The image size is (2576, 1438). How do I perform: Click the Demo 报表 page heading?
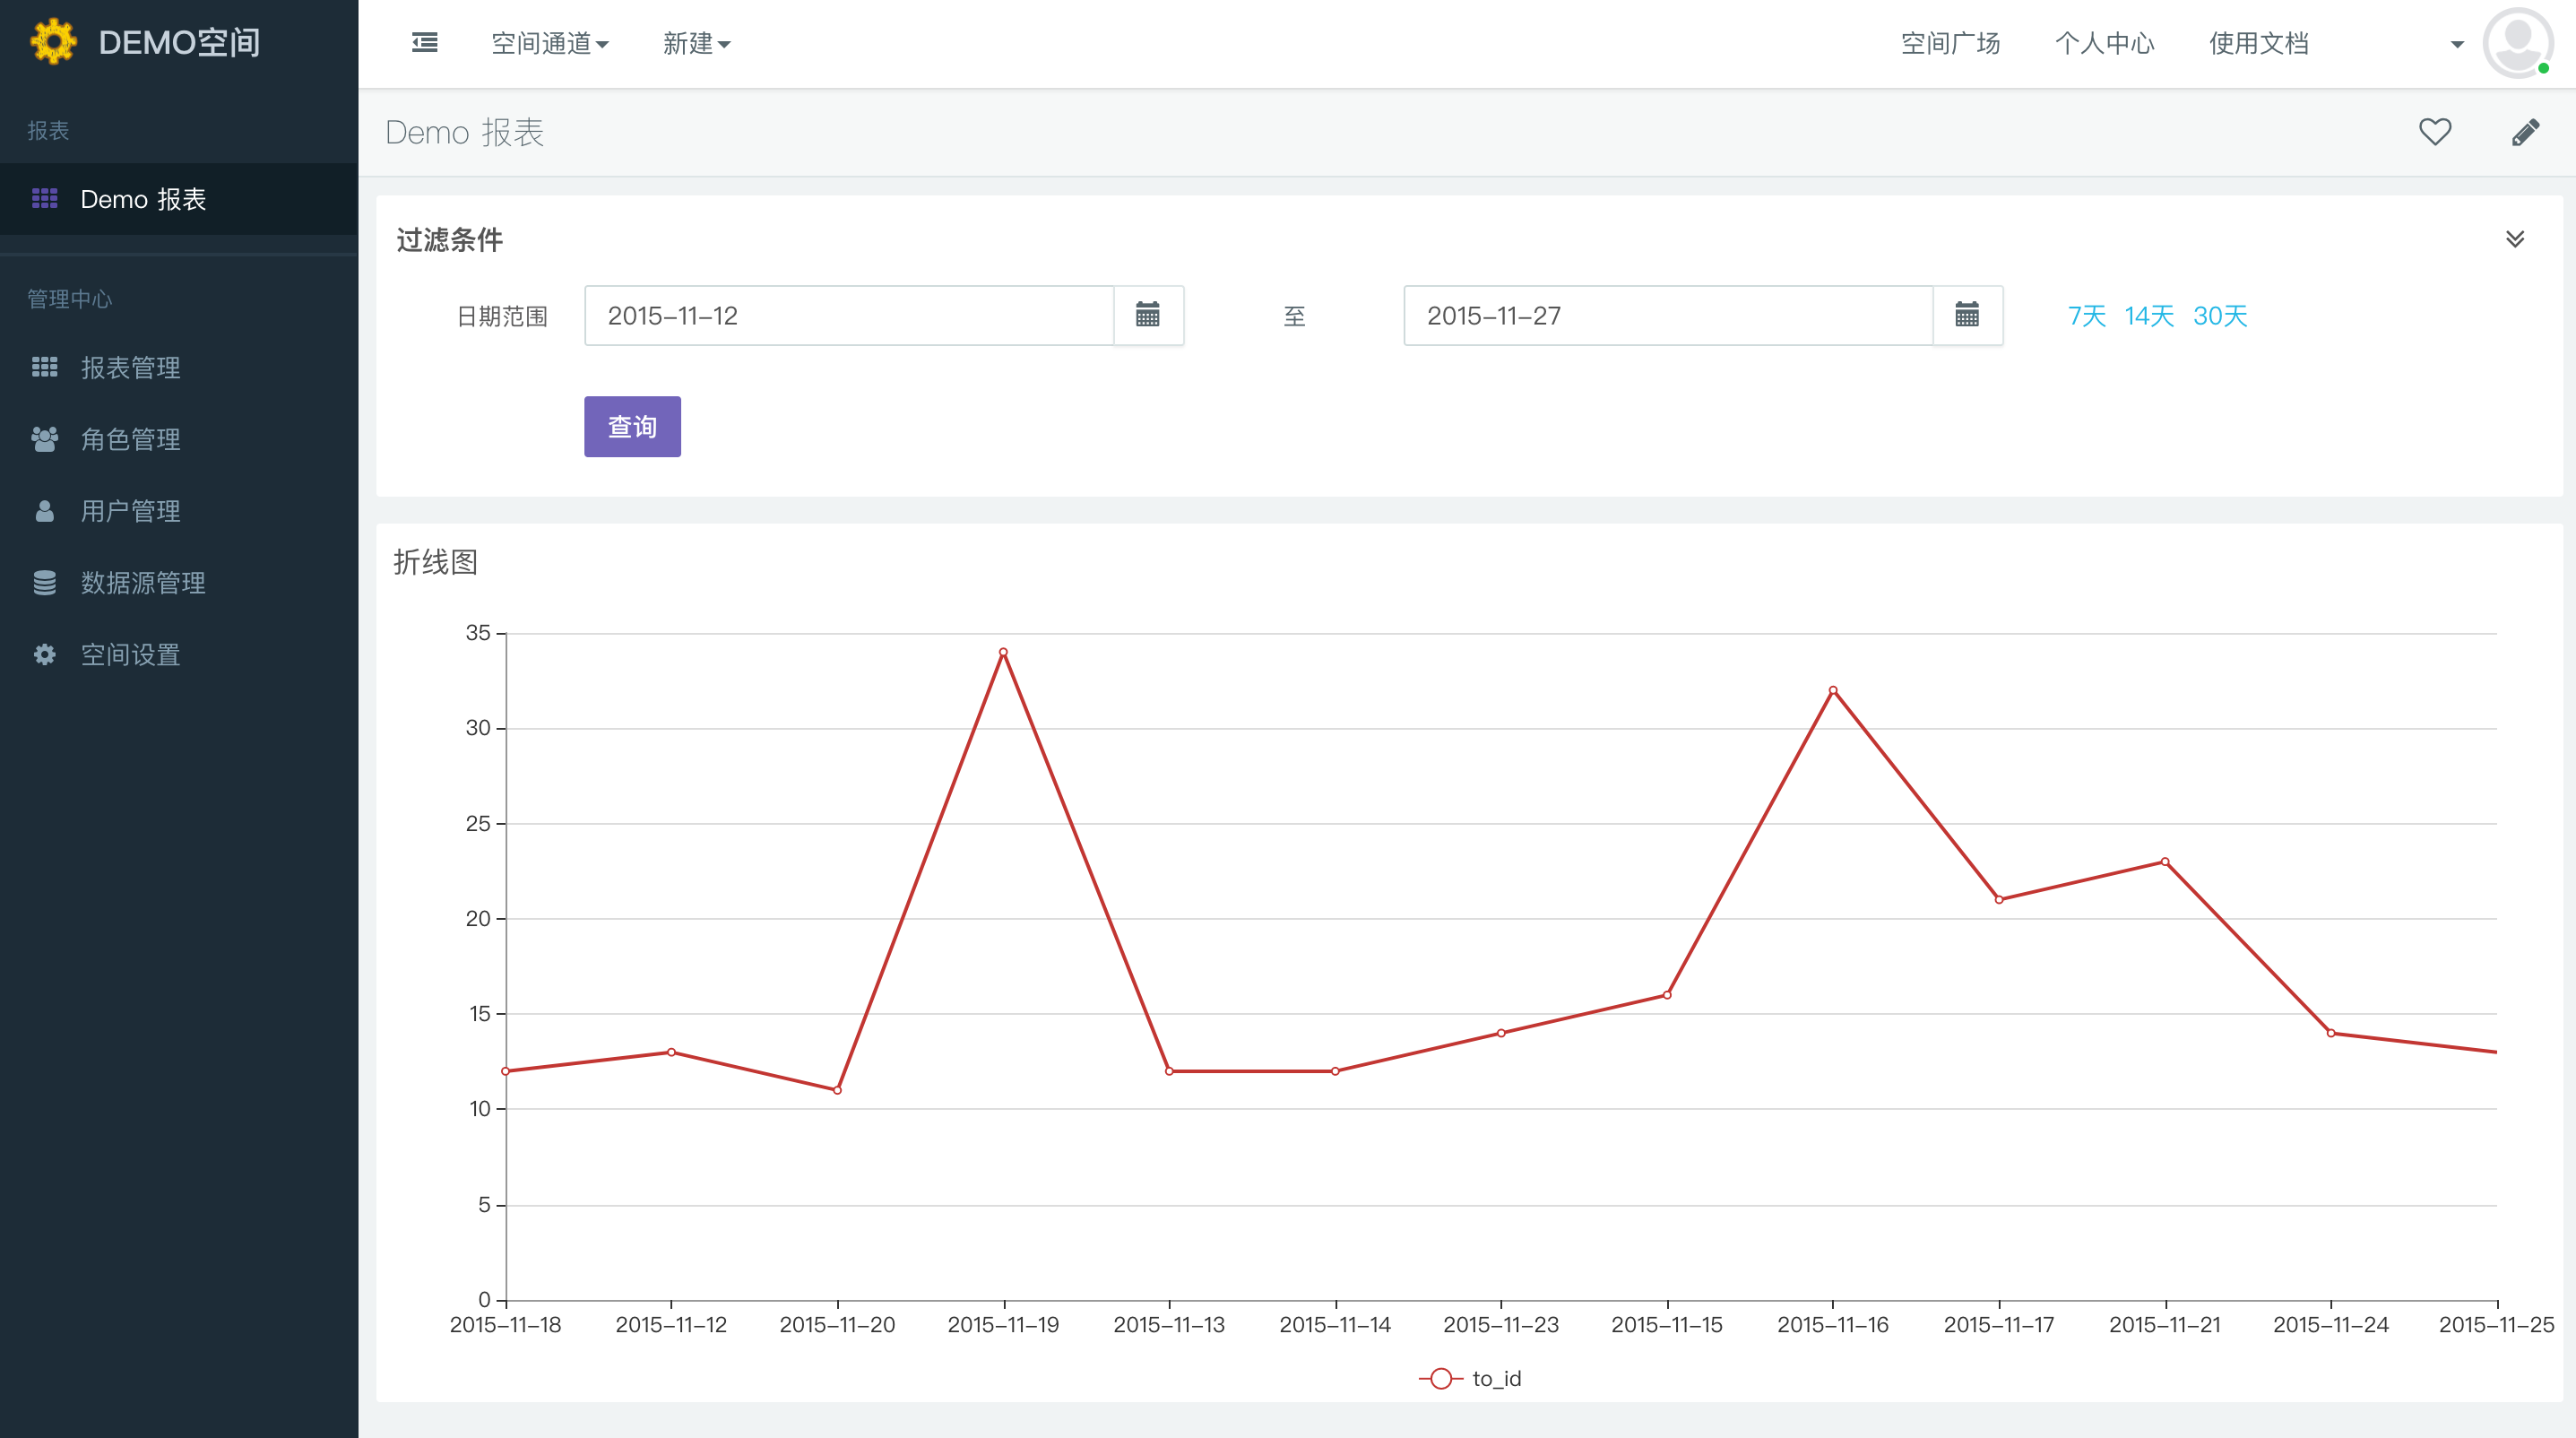coord(464,132)
